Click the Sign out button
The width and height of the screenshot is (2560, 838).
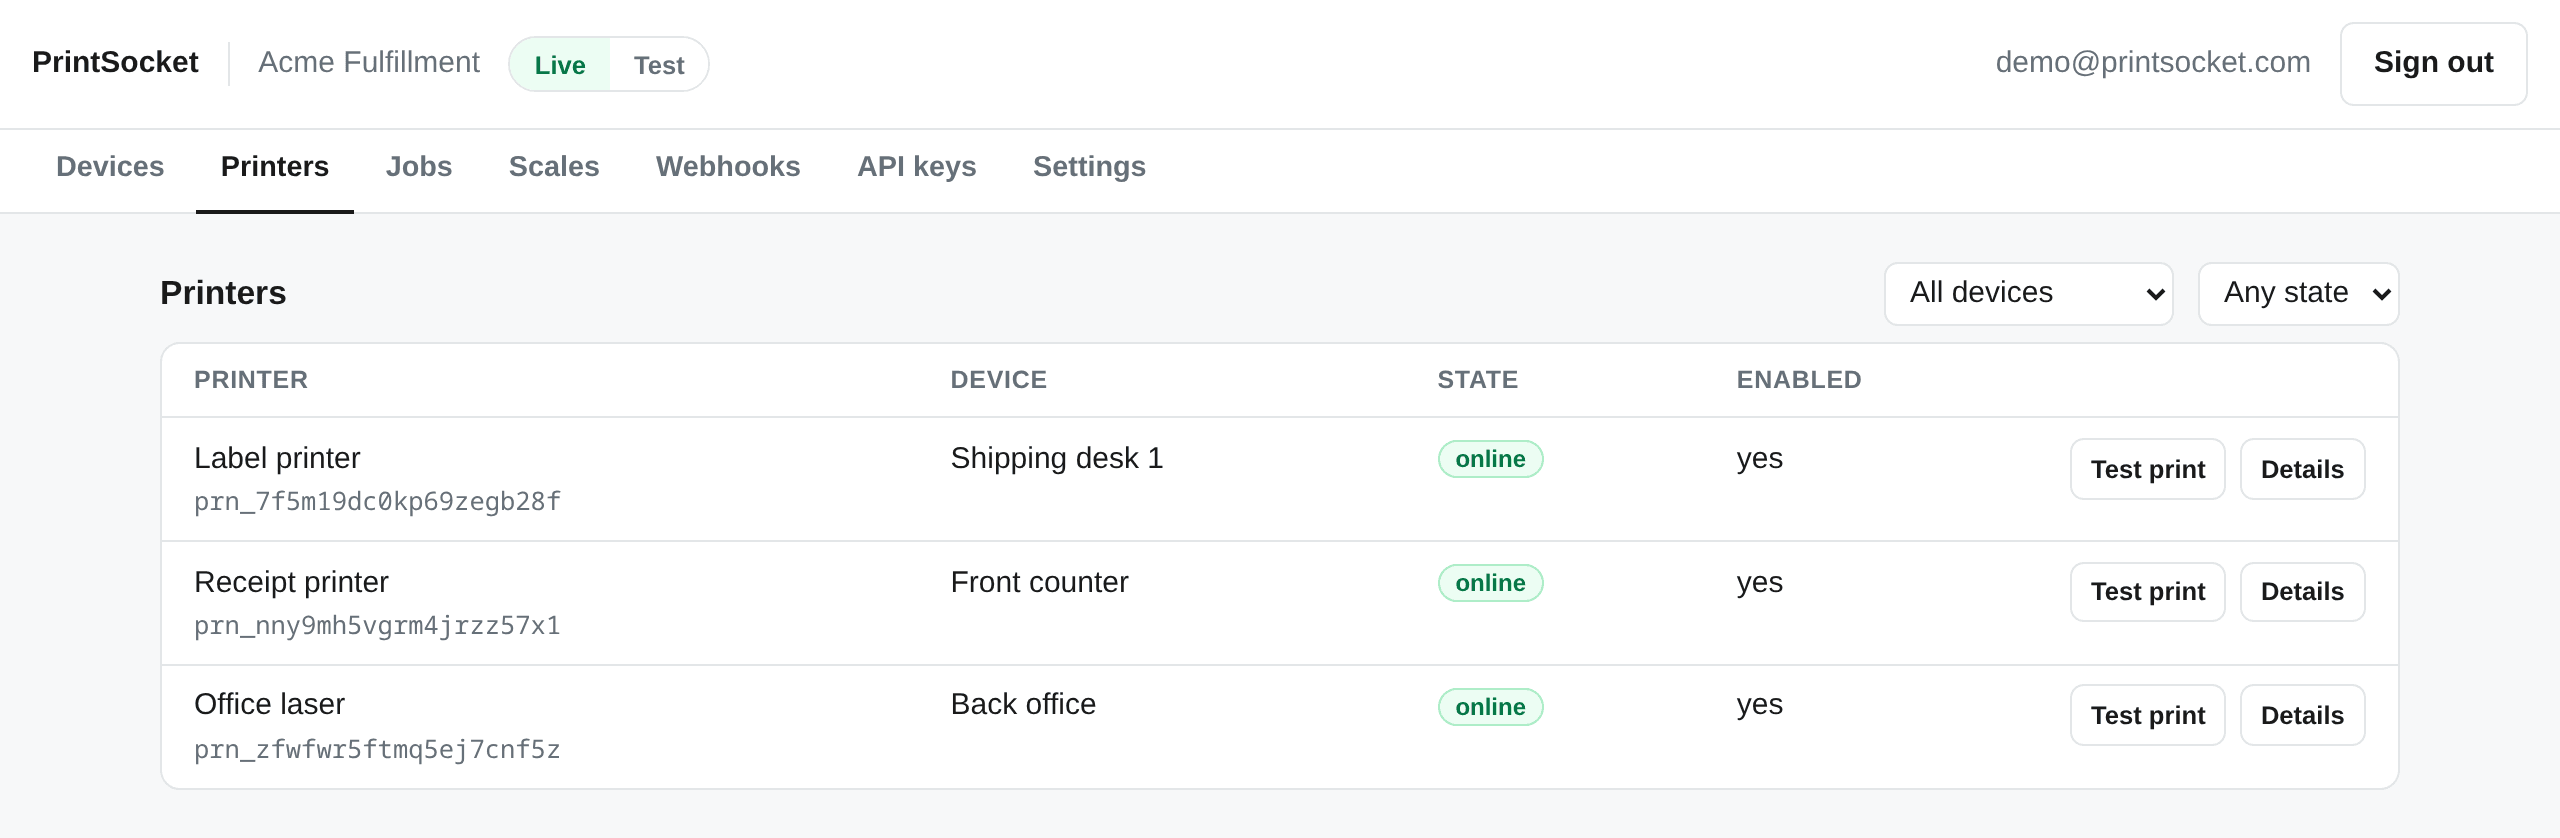point(2433,63)
